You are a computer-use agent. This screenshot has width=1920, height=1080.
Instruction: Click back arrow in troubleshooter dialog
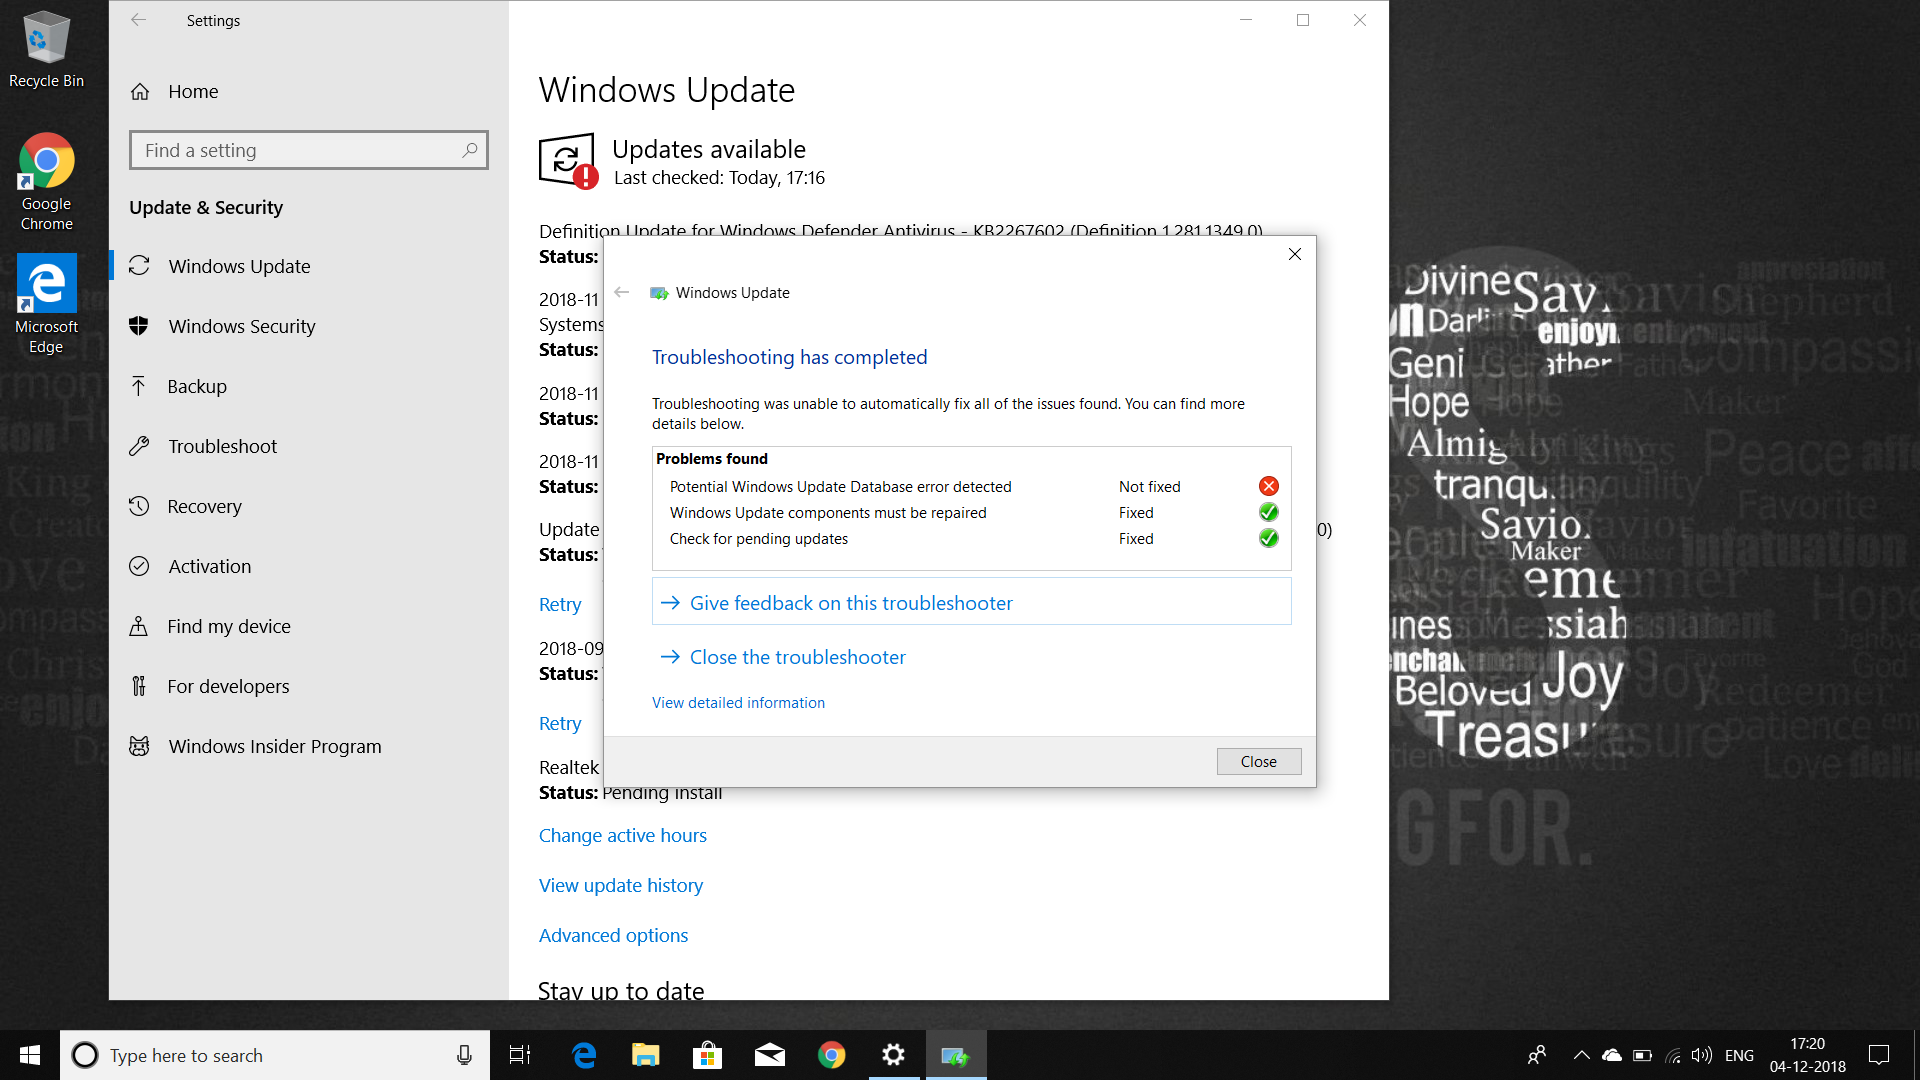[x=622, y=292]
